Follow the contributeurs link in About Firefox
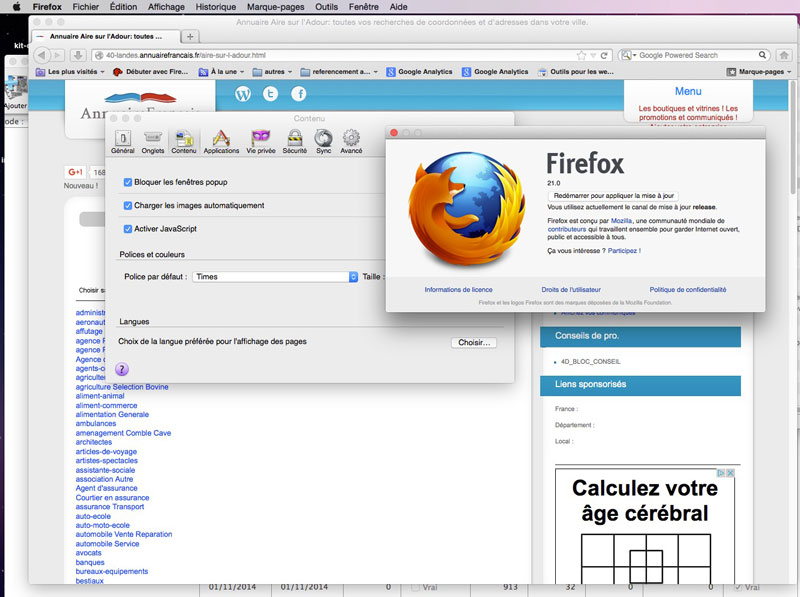The height and width of the screenshot is (597, 800). tap(567, 229)
